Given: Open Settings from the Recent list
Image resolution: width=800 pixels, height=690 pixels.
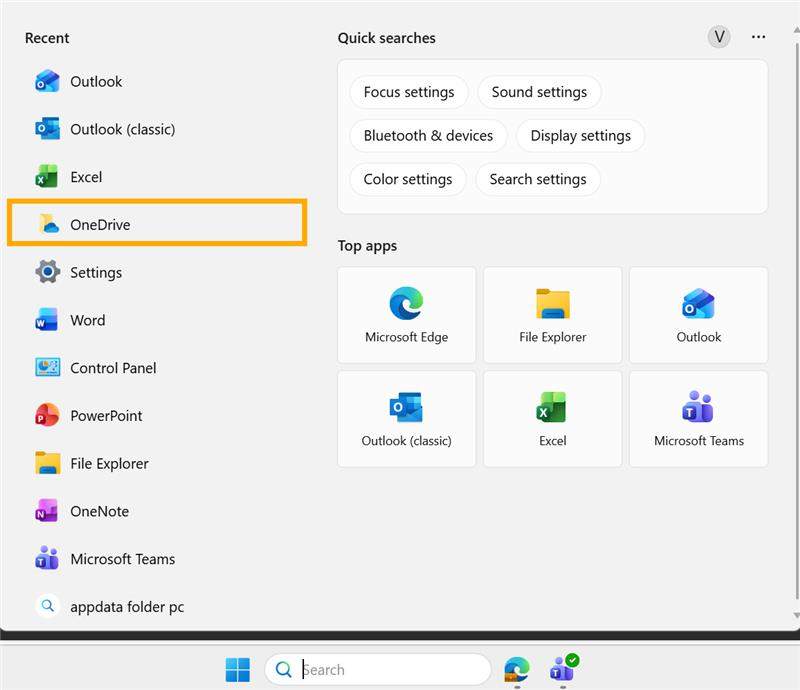Looking at the screenshot, I should click(95, 272).
